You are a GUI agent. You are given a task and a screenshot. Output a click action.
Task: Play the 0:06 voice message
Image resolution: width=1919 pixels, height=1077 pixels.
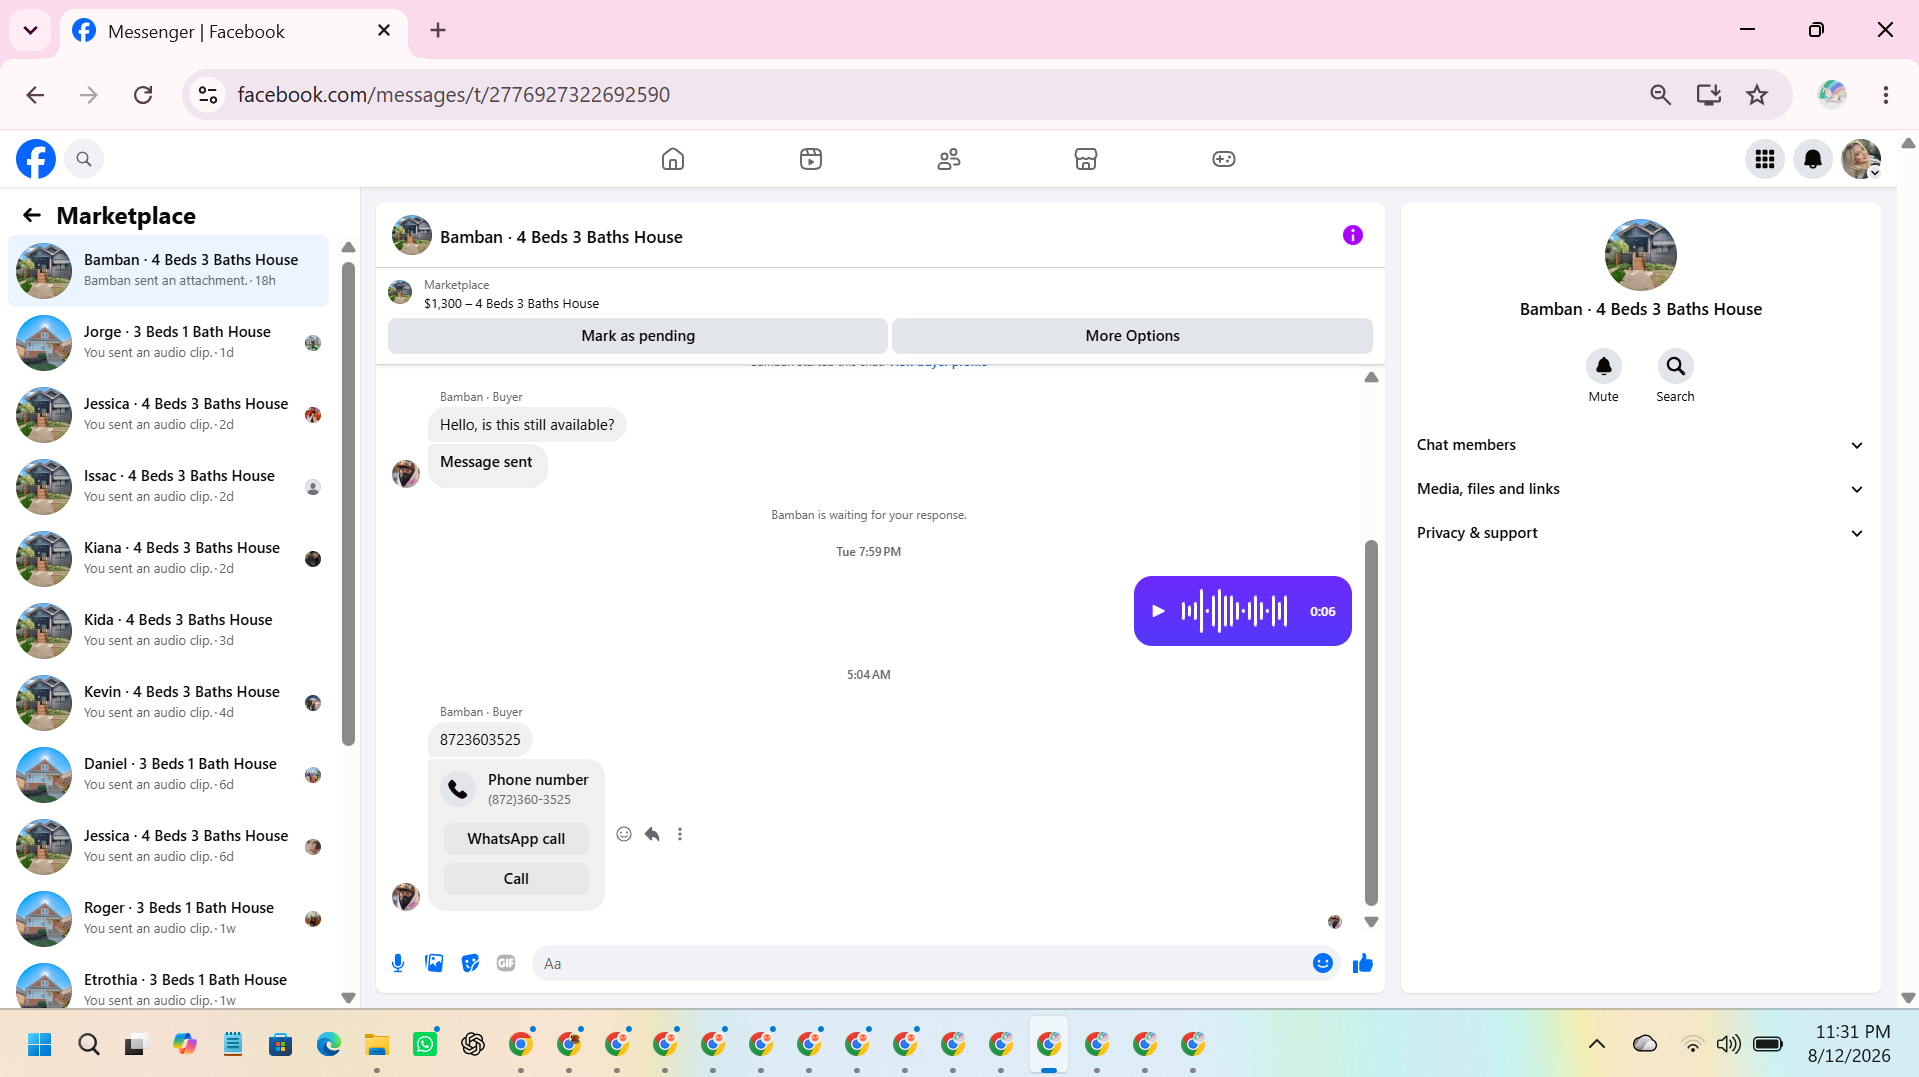1158,611
